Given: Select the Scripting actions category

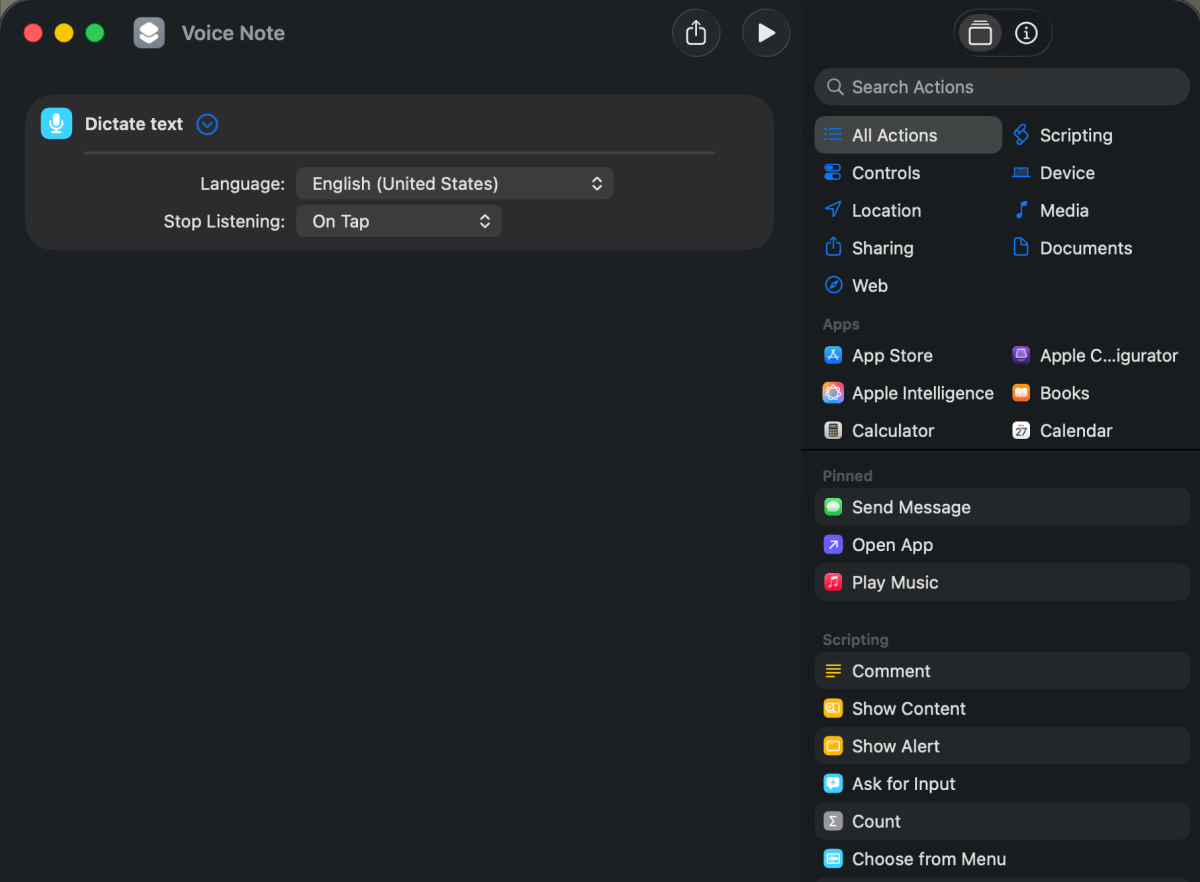Looking at the screenshot, I should click(x=1074, y=135).
